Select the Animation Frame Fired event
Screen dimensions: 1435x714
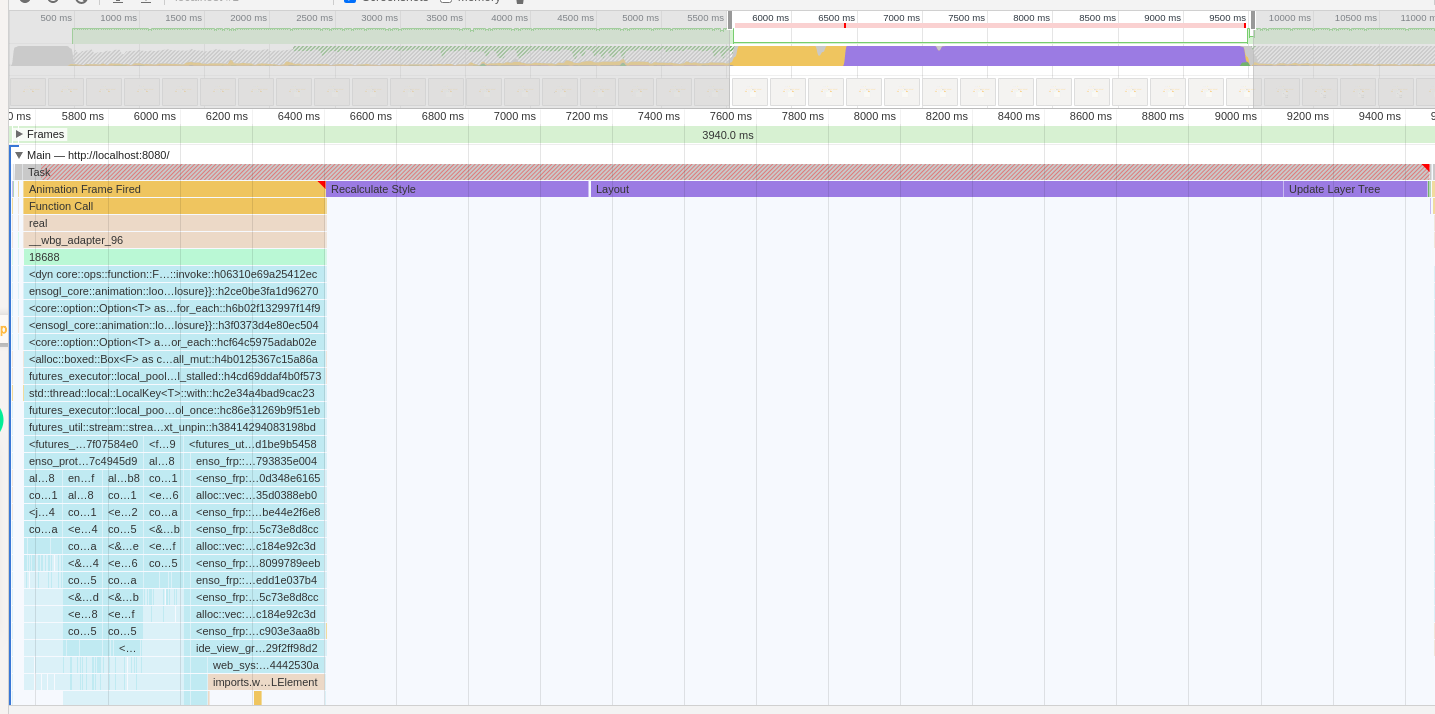pos(175,189)
